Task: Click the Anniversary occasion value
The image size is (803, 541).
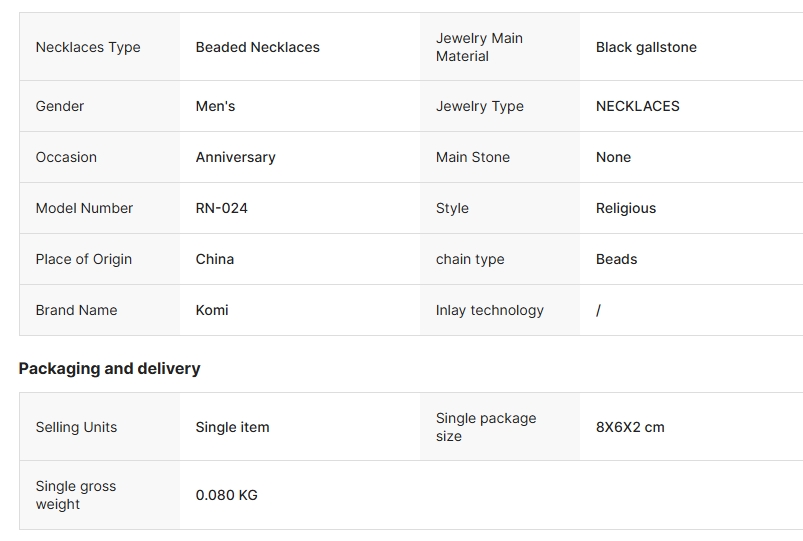Action: click(236, 157)
